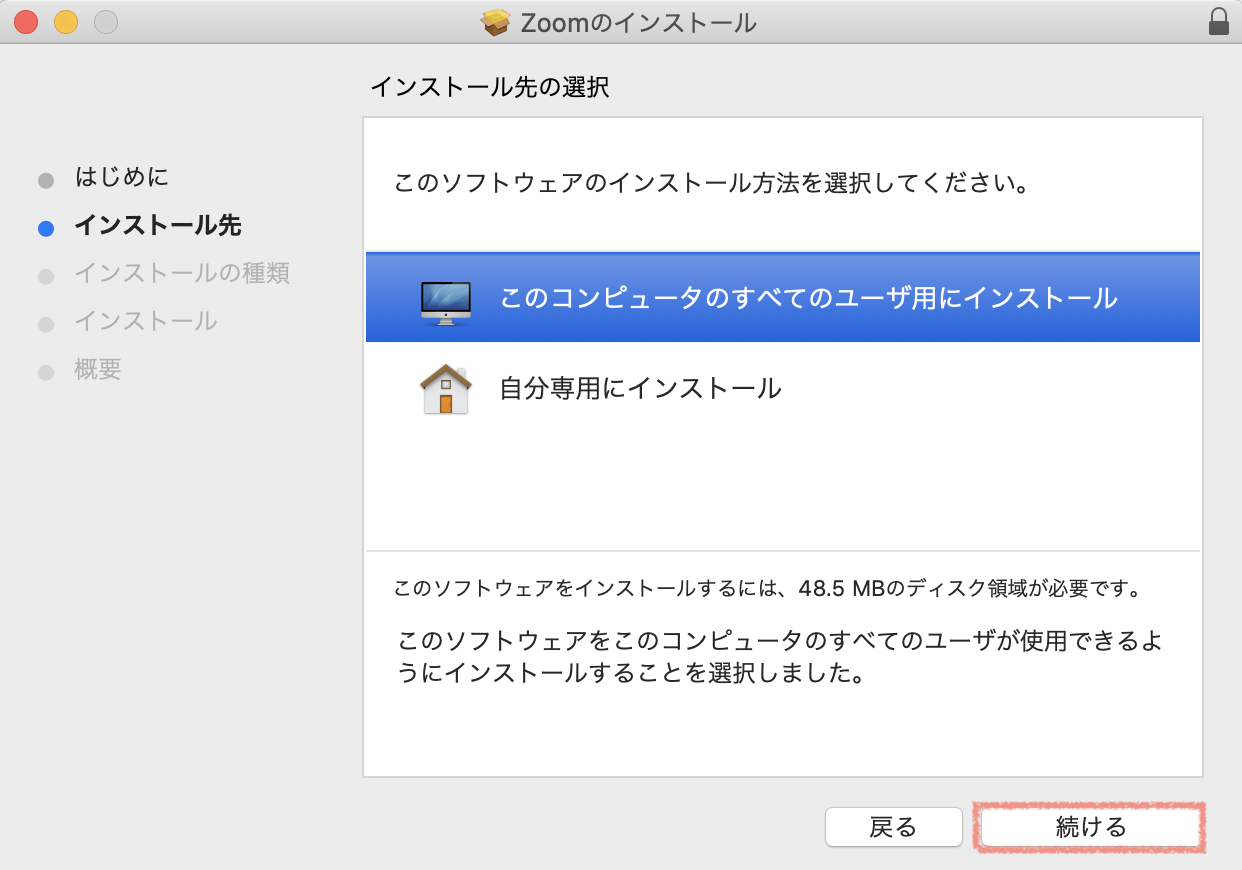Click the house icon for personal install
The height and width of the screenshot is (870, 1242).
click(446, 390)
